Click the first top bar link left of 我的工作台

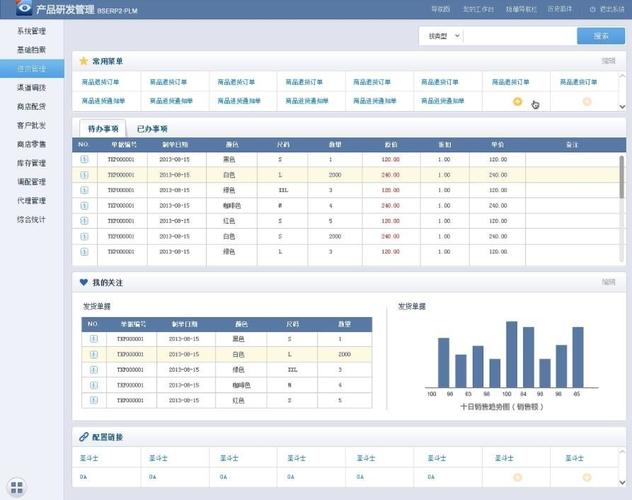441,9
